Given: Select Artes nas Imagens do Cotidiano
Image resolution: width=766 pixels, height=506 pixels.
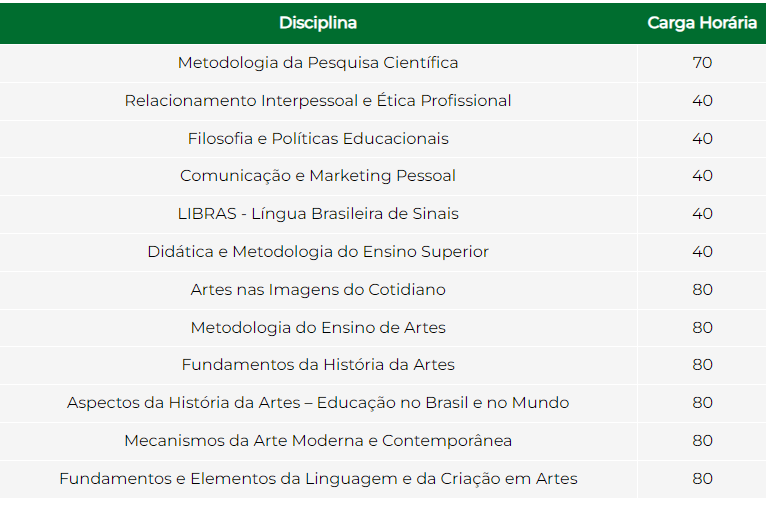Looking at the screenshot, I should coord(318,290).
